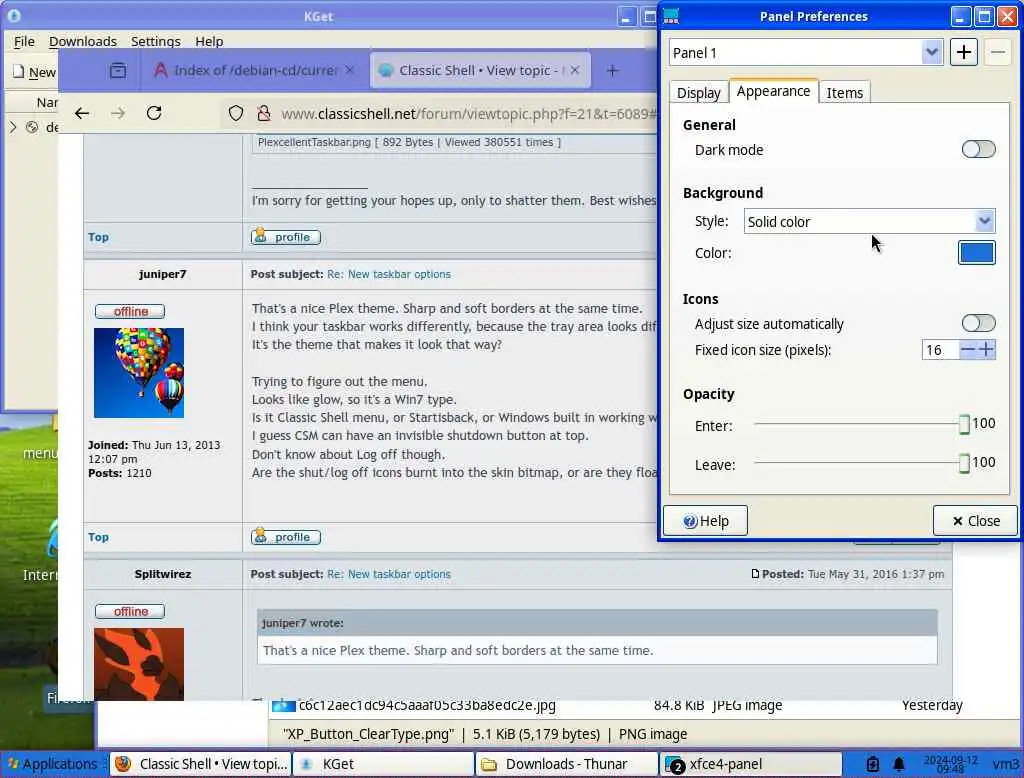Switch to the Display tab

[x=698, y=93]
